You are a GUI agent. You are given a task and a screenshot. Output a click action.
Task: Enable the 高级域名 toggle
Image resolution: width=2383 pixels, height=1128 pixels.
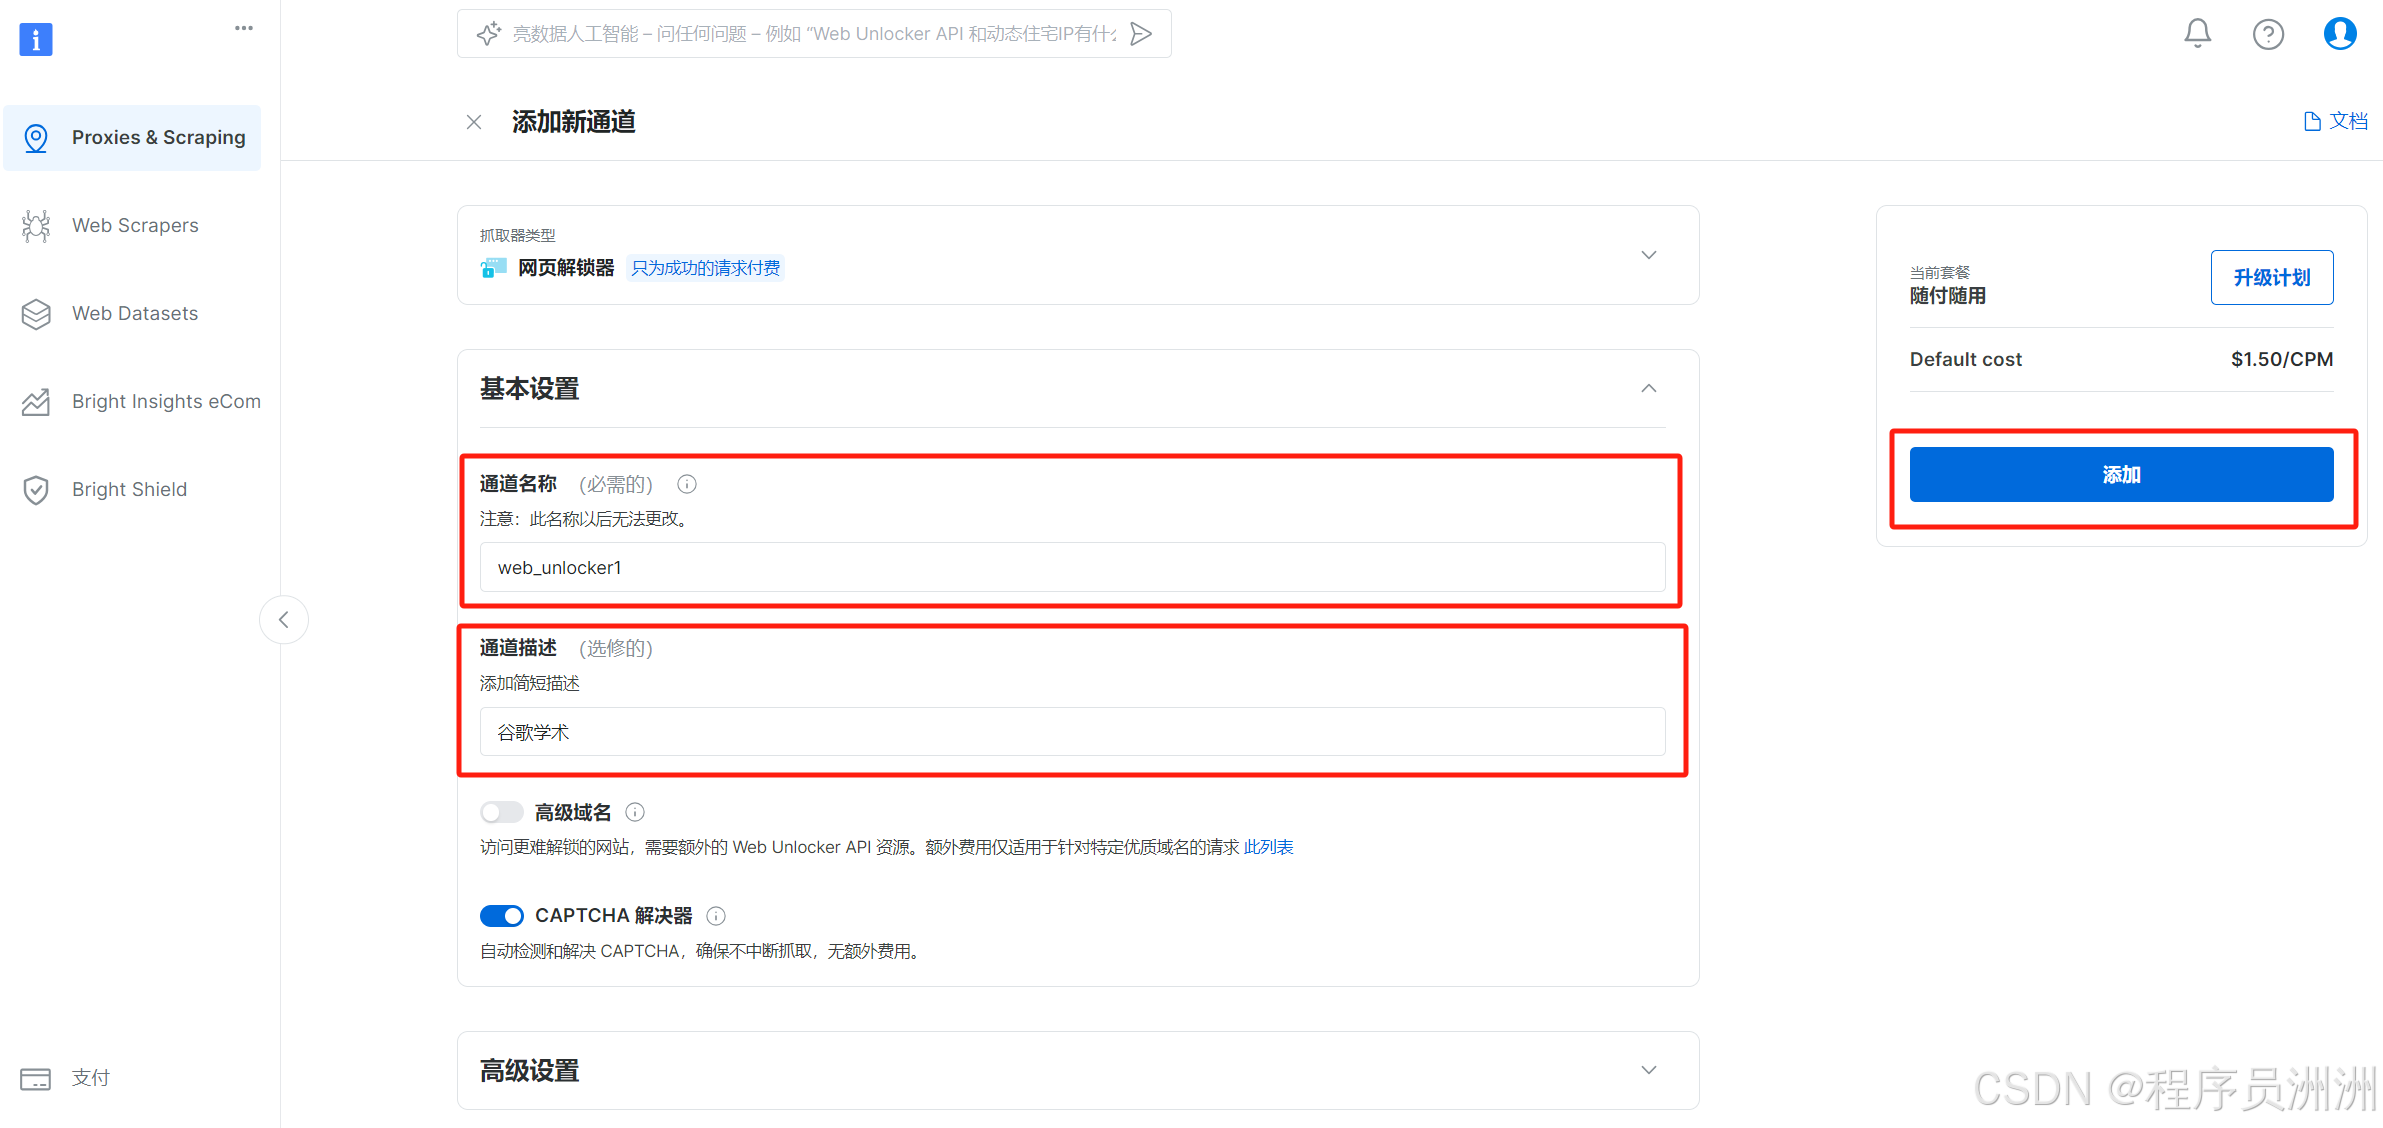pos(501,812)
